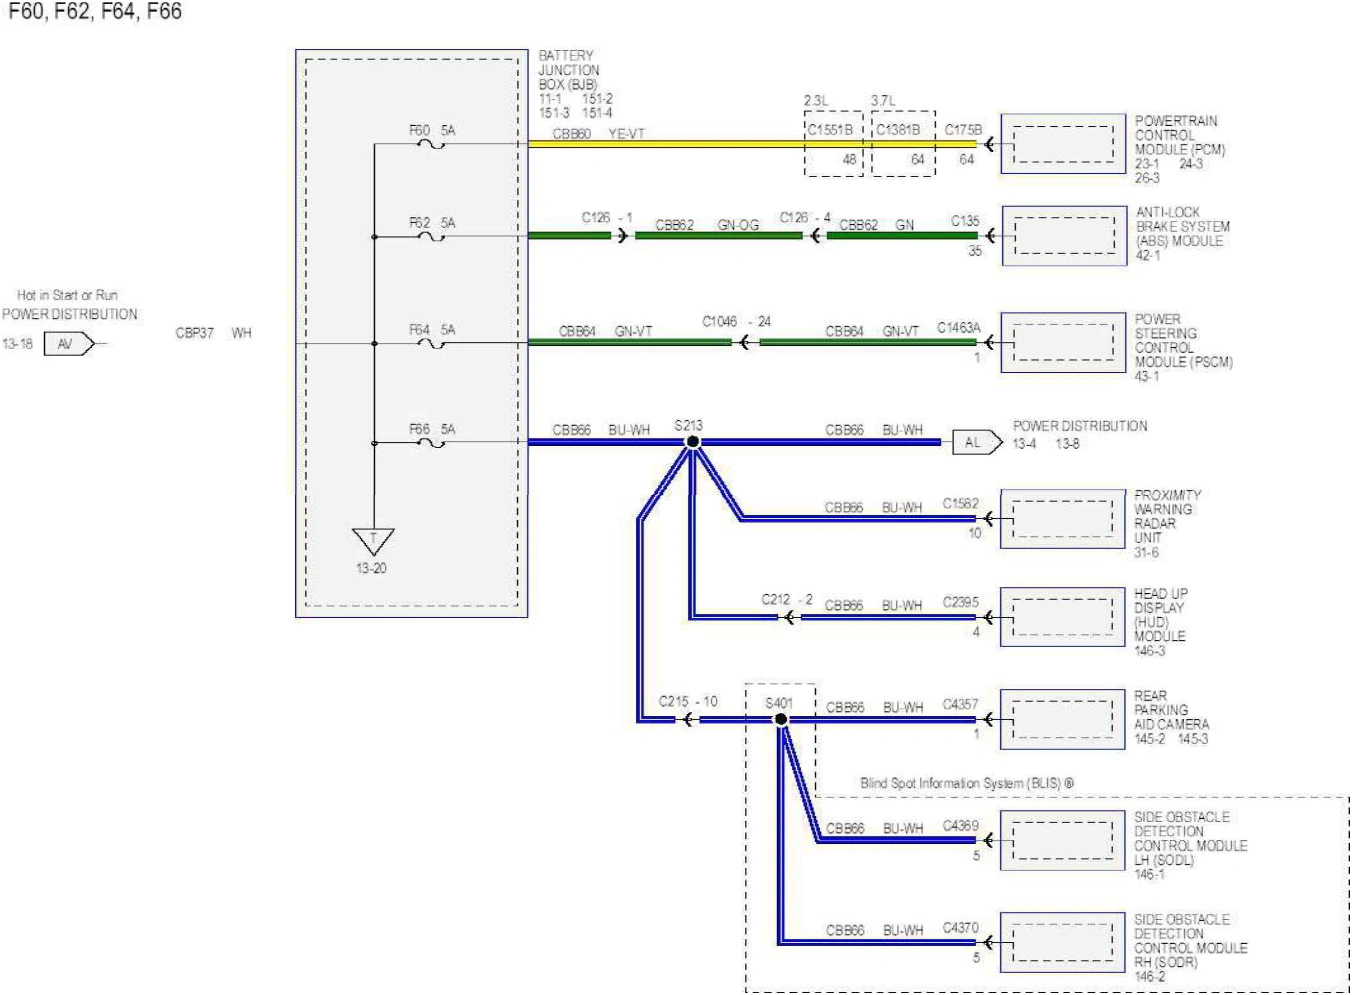Click the C1551B connector box
1353x995 pixels.
pos(834,144)
